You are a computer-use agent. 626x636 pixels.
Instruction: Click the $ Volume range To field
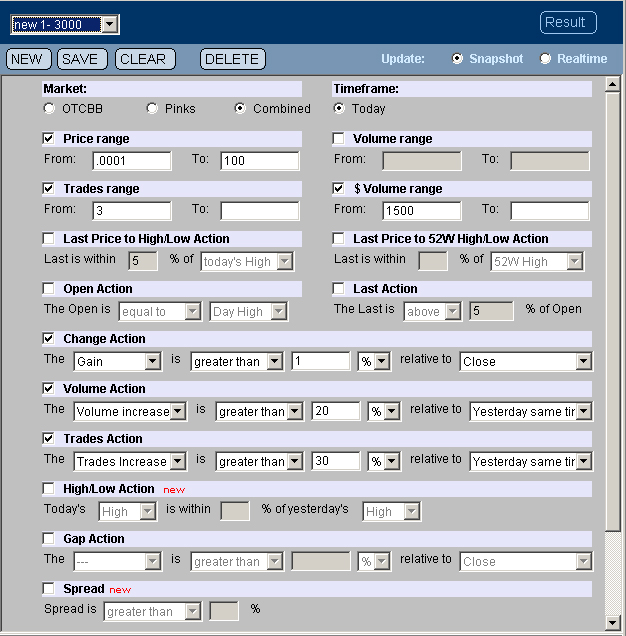click(550, 211)
